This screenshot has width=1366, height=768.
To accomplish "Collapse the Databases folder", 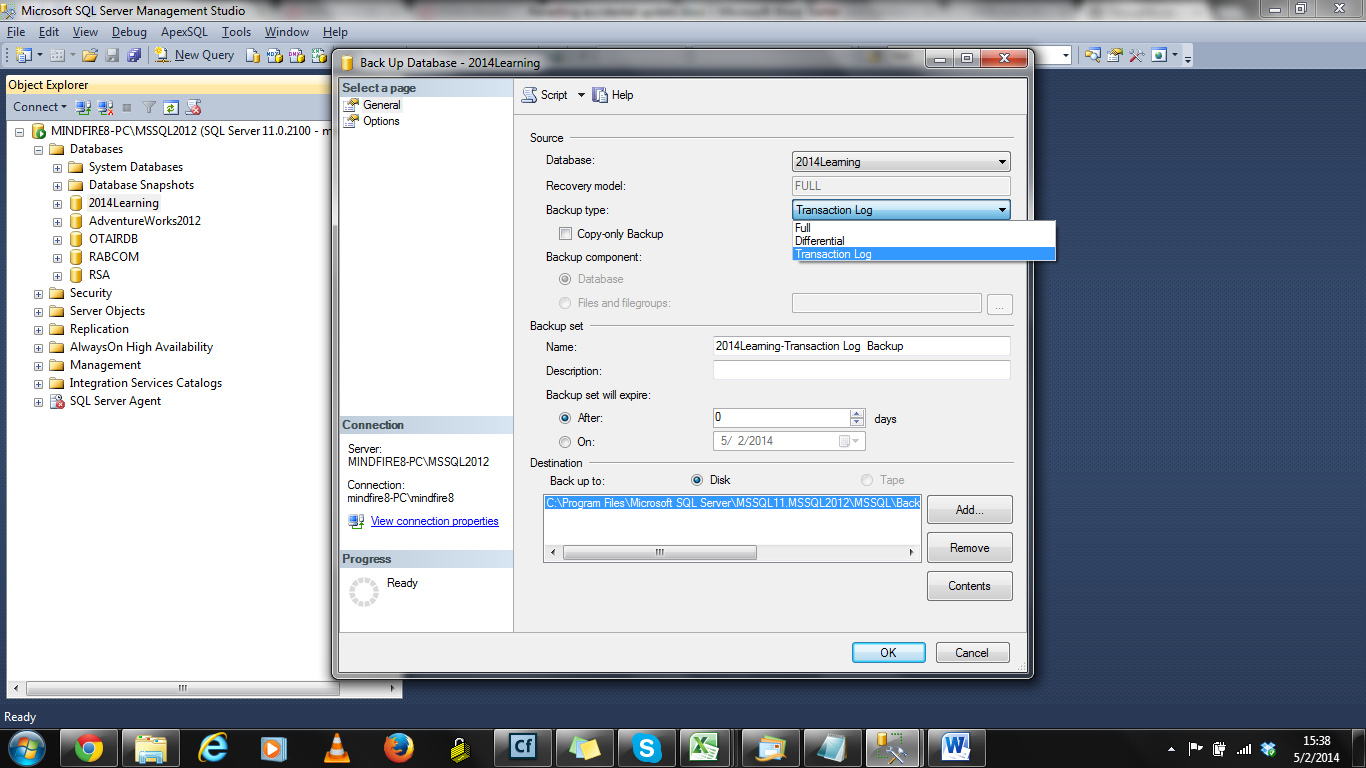I will tap(39, 149).
